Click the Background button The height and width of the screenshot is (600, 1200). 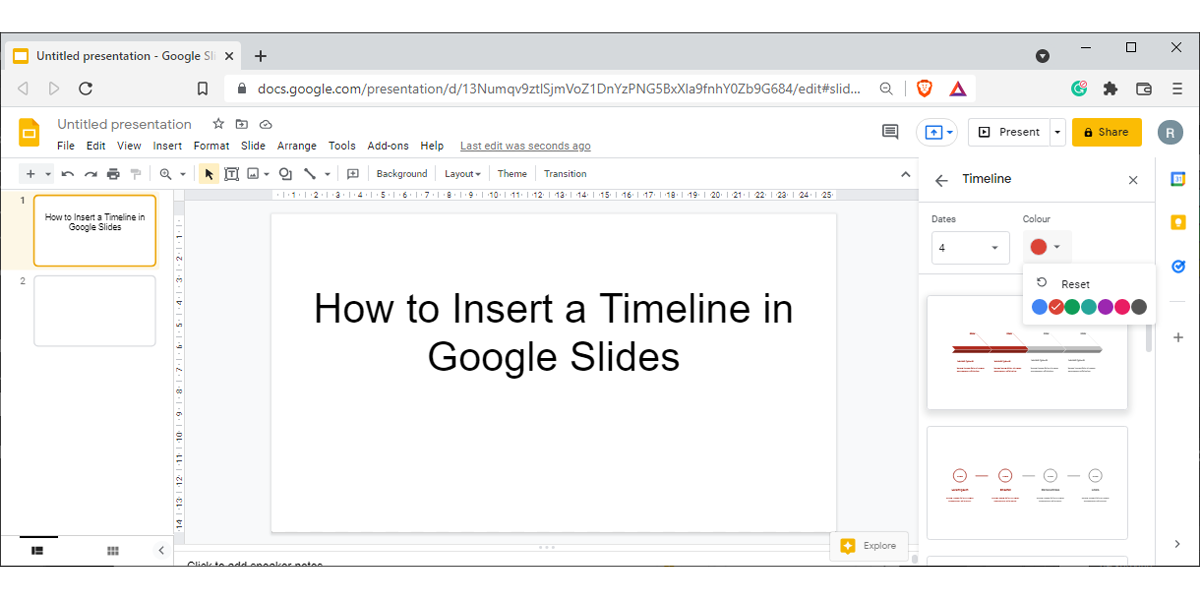(402, 174)
